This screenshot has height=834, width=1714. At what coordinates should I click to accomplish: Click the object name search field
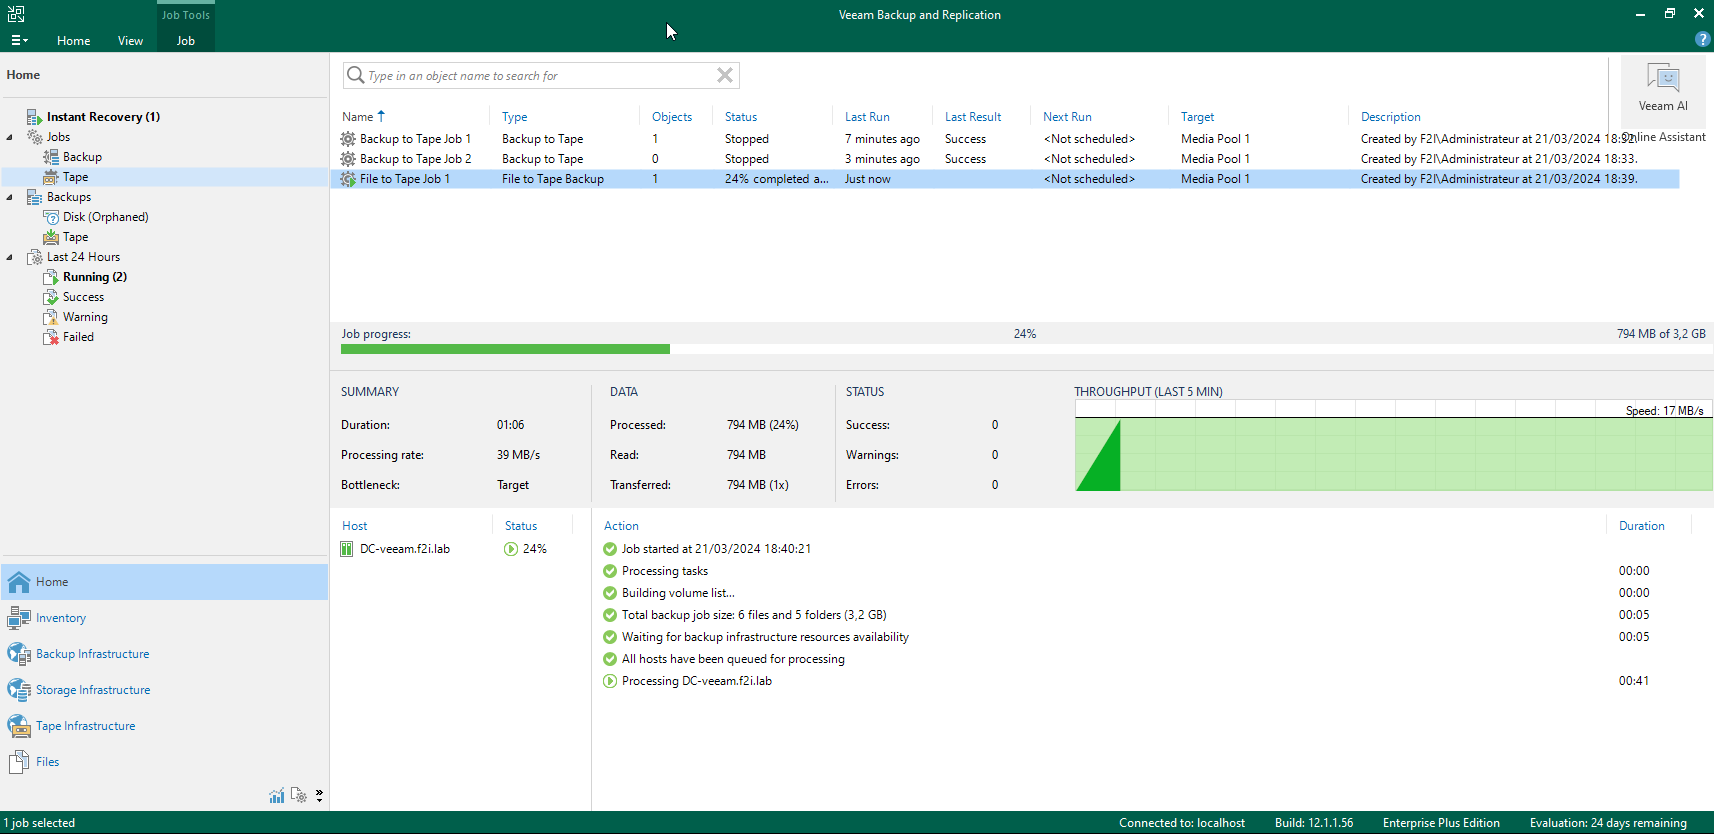pyautogui.click(x=540, y=75)
